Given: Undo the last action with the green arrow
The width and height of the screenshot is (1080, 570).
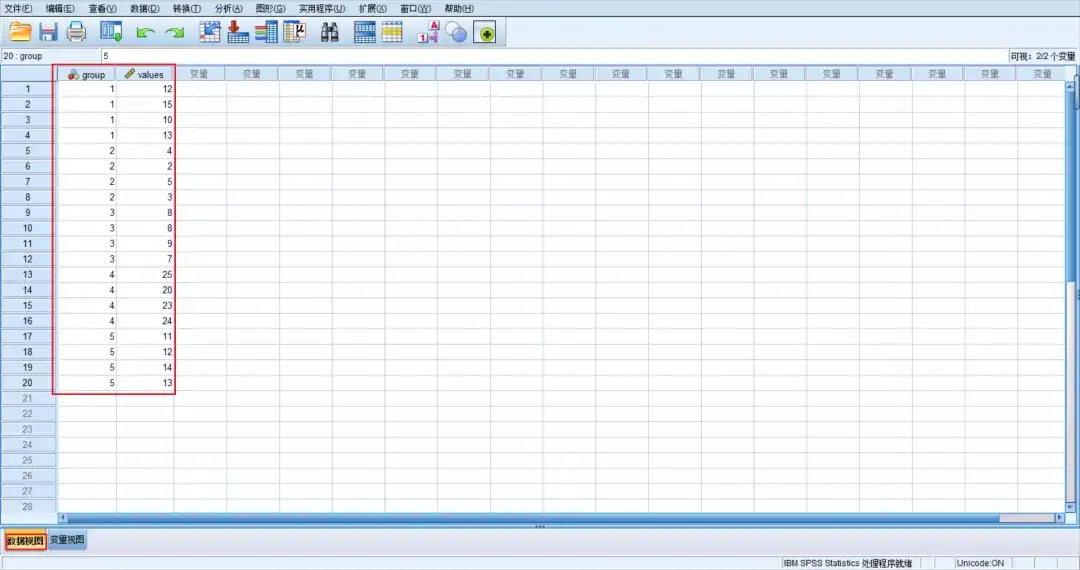Looking at the screenshot, I should point(145,32).
